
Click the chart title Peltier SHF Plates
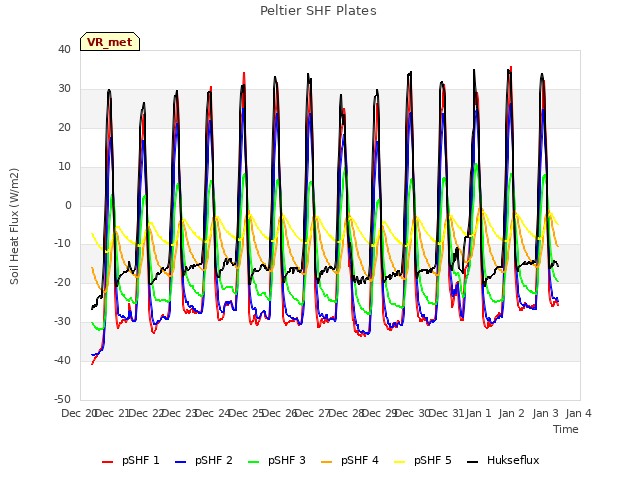(318, 11)
